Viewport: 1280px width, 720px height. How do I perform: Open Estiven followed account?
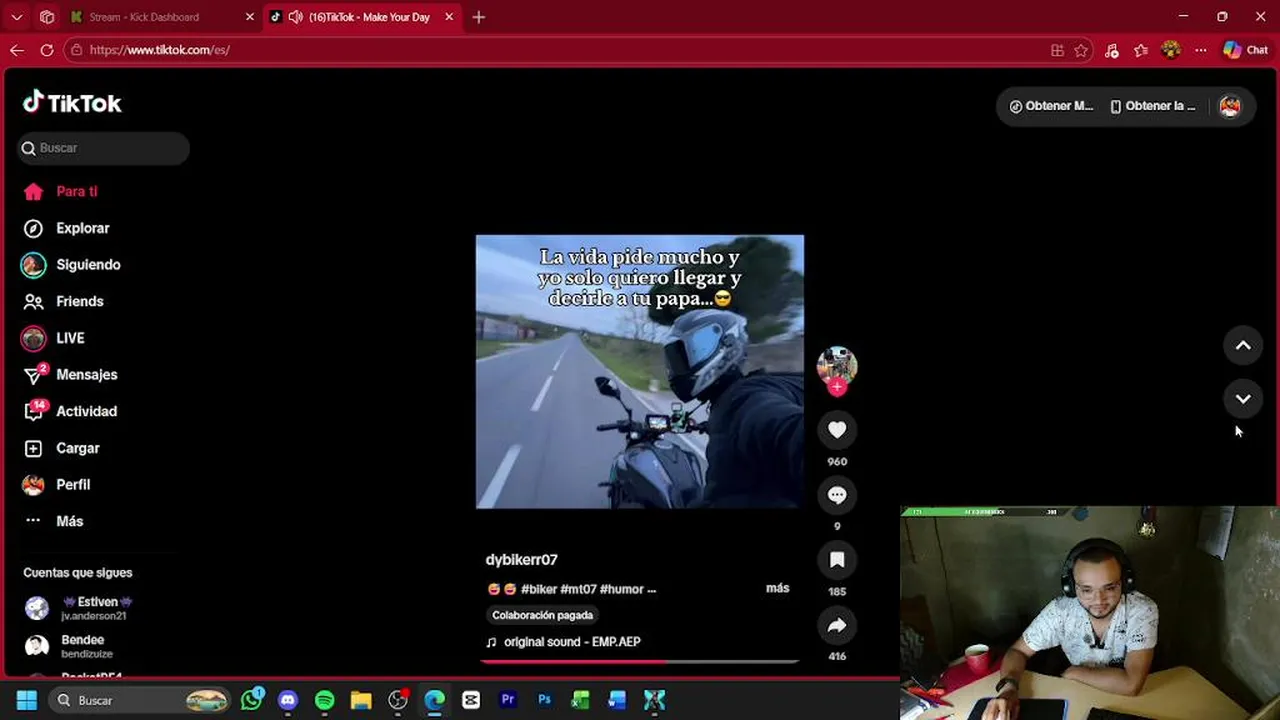tap(97, 608)
